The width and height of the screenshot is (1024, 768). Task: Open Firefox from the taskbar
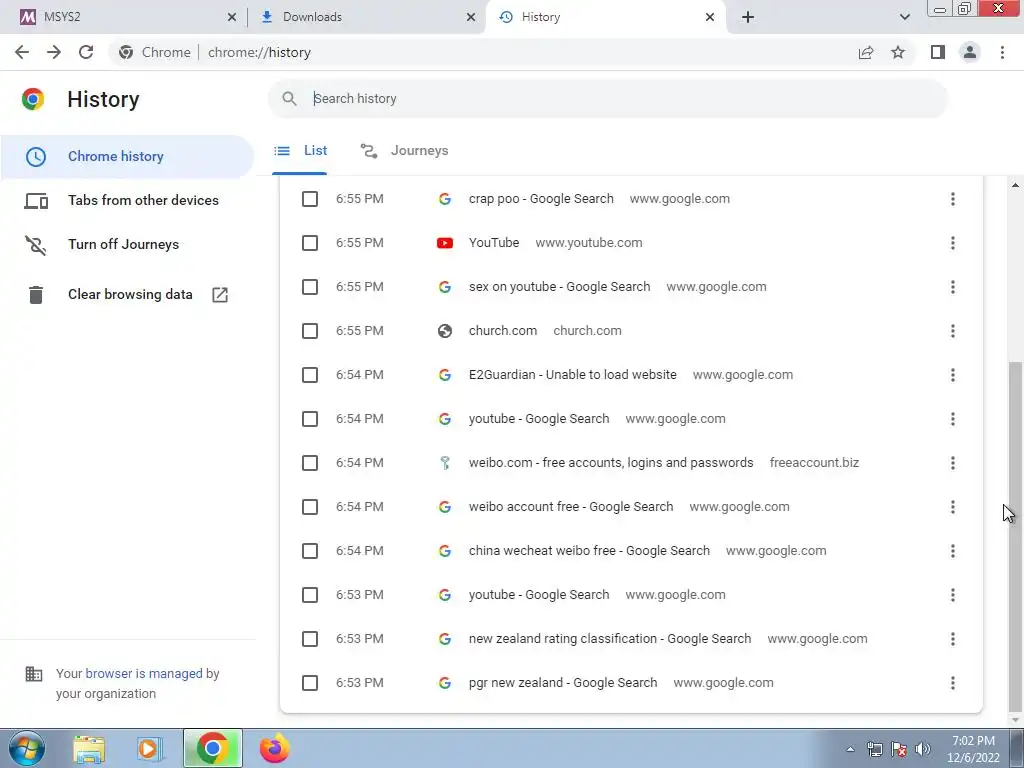click(275, 749)
